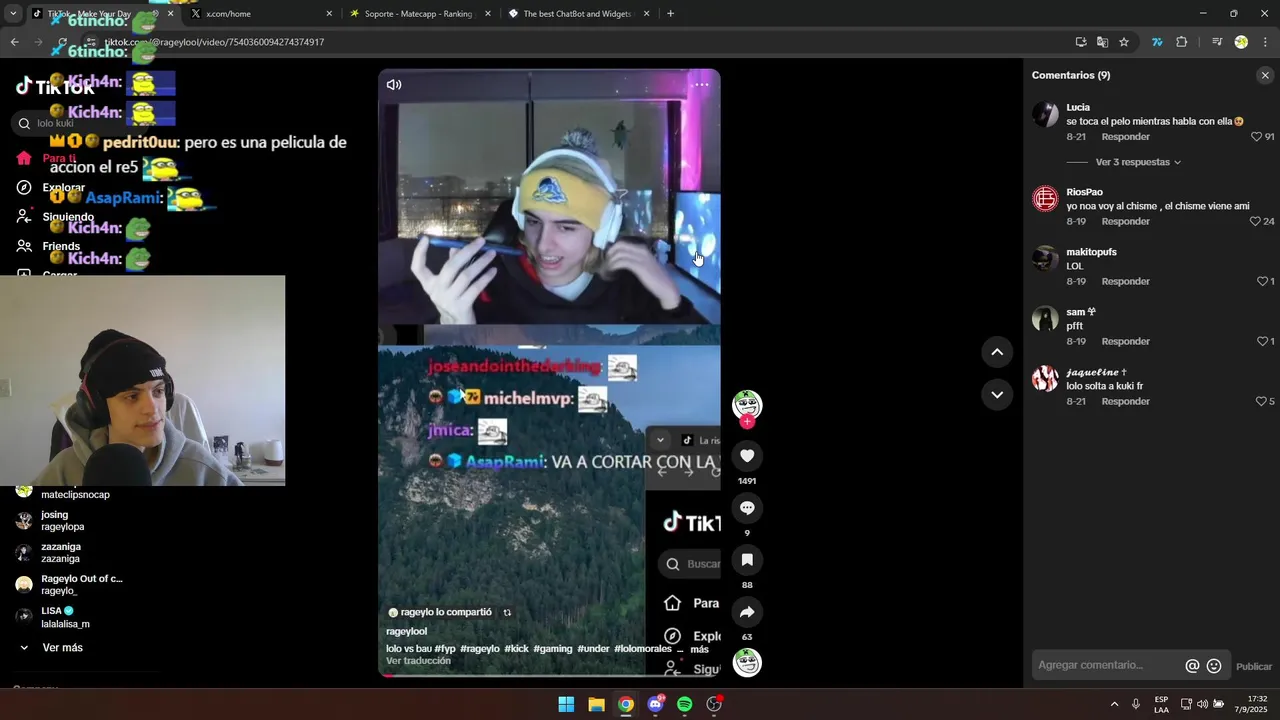Click the #lolomorales hashtag
Image resolution: width=1280 pixels, height=720 pixels.
tap(643, 649)
